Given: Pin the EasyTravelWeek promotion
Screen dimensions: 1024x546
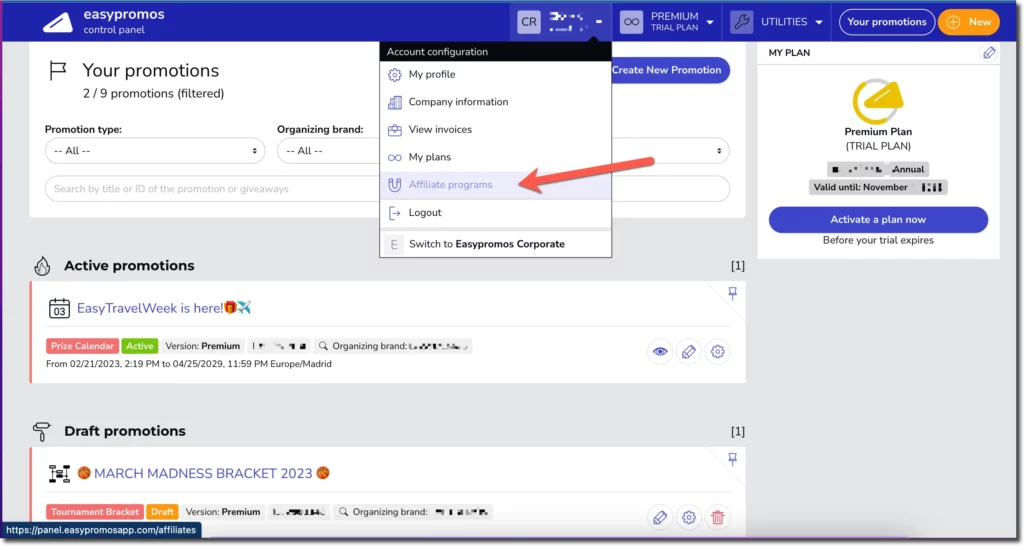Looking at the screenshot, I should point(733,293).
